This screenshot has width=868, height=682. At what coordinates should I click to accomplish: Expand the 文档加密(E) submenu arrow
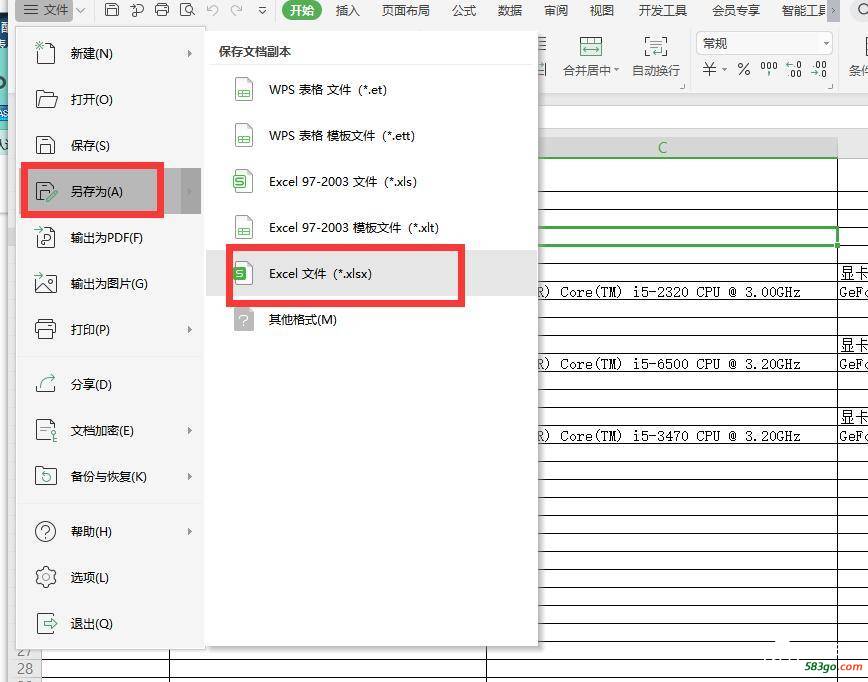189,431
